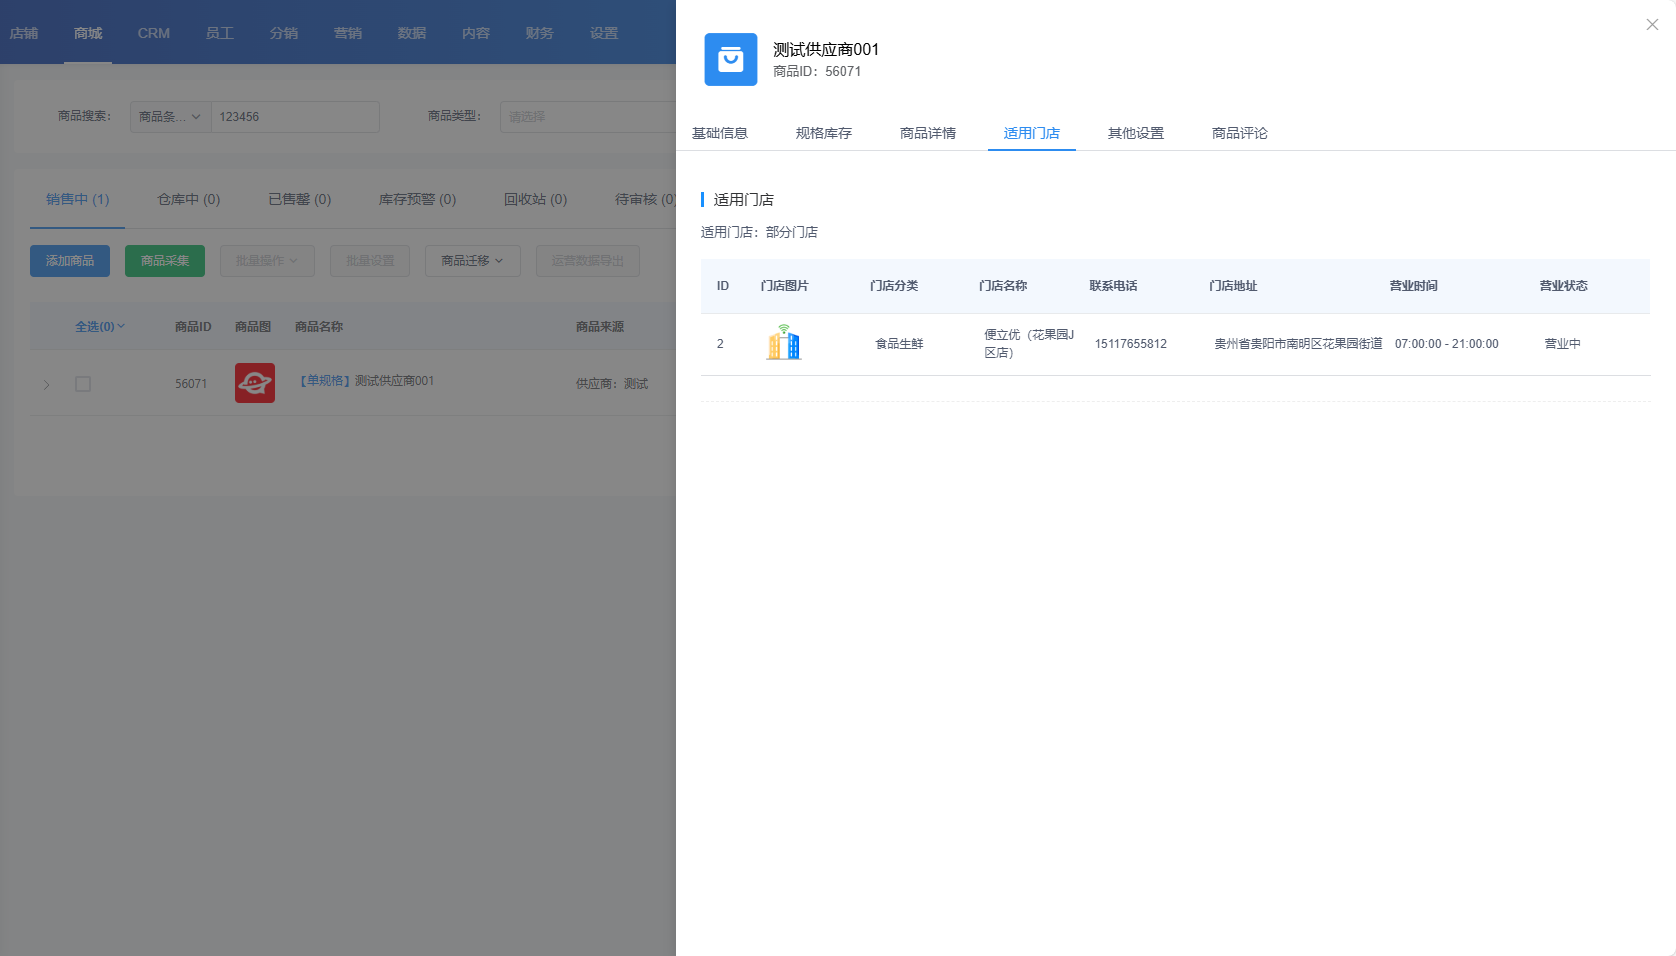This screenshot has height=956, width=1676.
Task: Expand the product 56071 row chevron
Action: (x=46, y=385)
